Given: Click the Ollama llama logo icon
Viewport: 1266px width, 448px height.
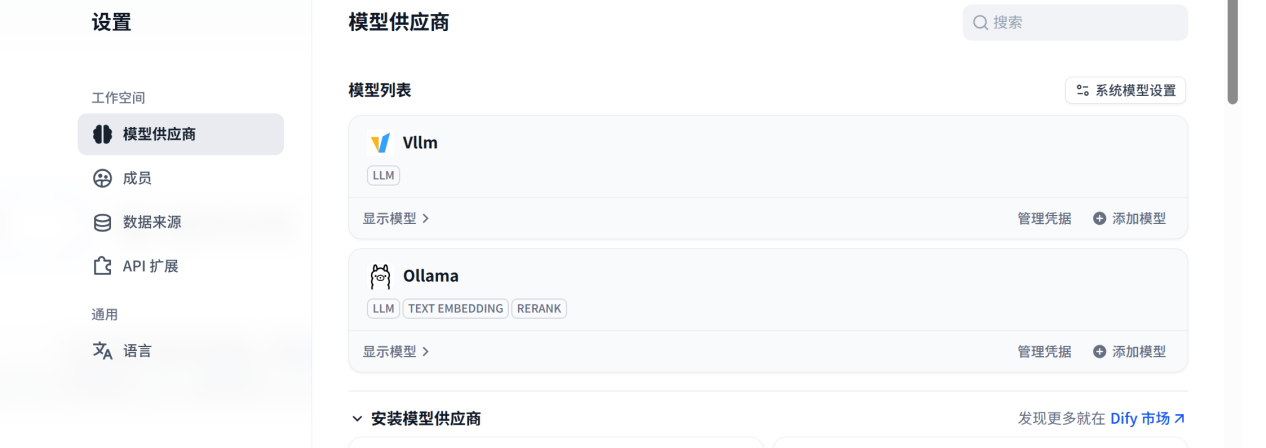Looking at the screenshot, I should 380,276.
